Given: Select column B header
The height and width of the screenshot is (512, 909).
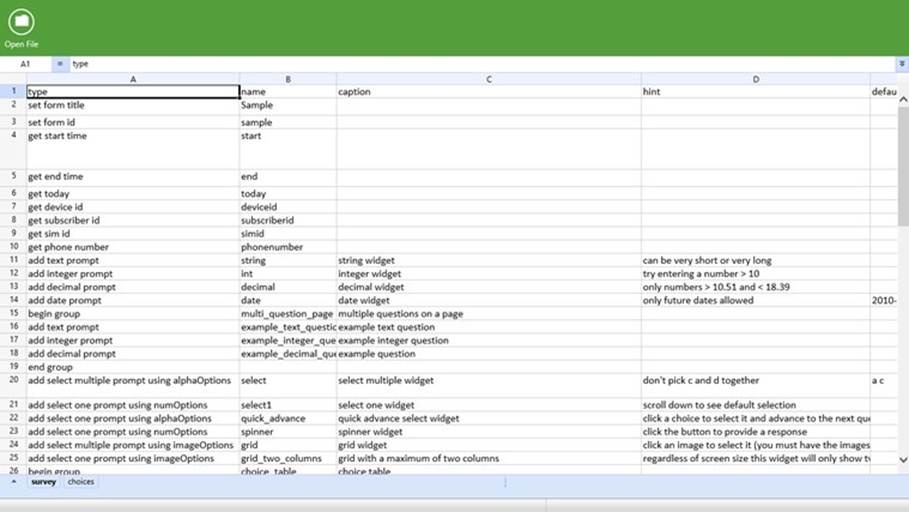Looking at the screenshot, I should point(288,79).
